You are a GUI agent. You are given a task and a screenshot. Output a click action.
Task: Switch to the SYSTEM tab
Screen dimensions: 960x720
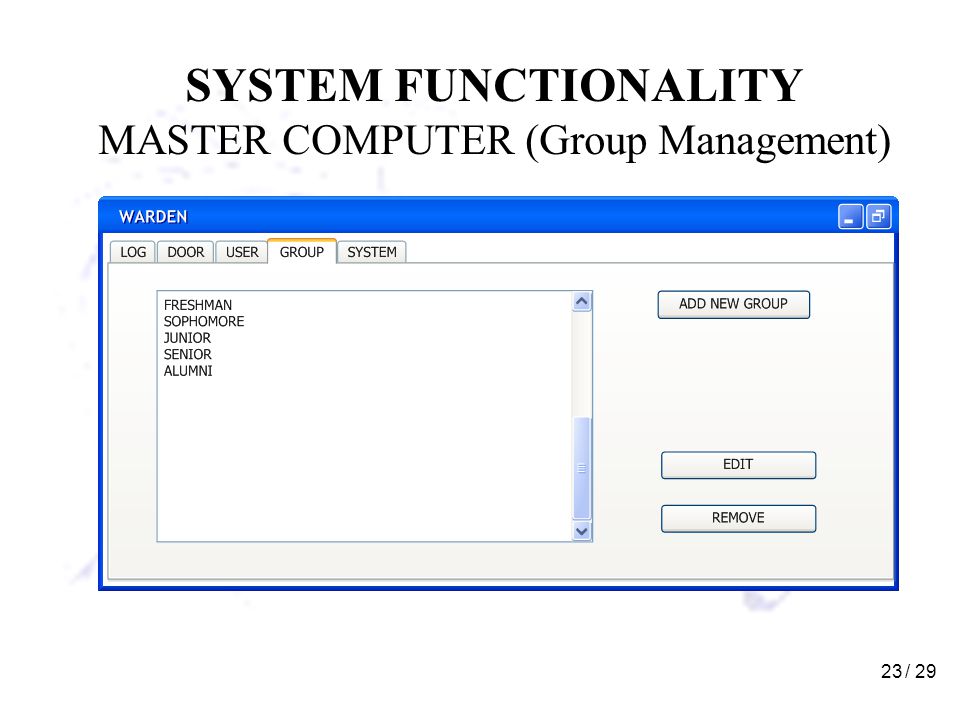pos(372,252)
